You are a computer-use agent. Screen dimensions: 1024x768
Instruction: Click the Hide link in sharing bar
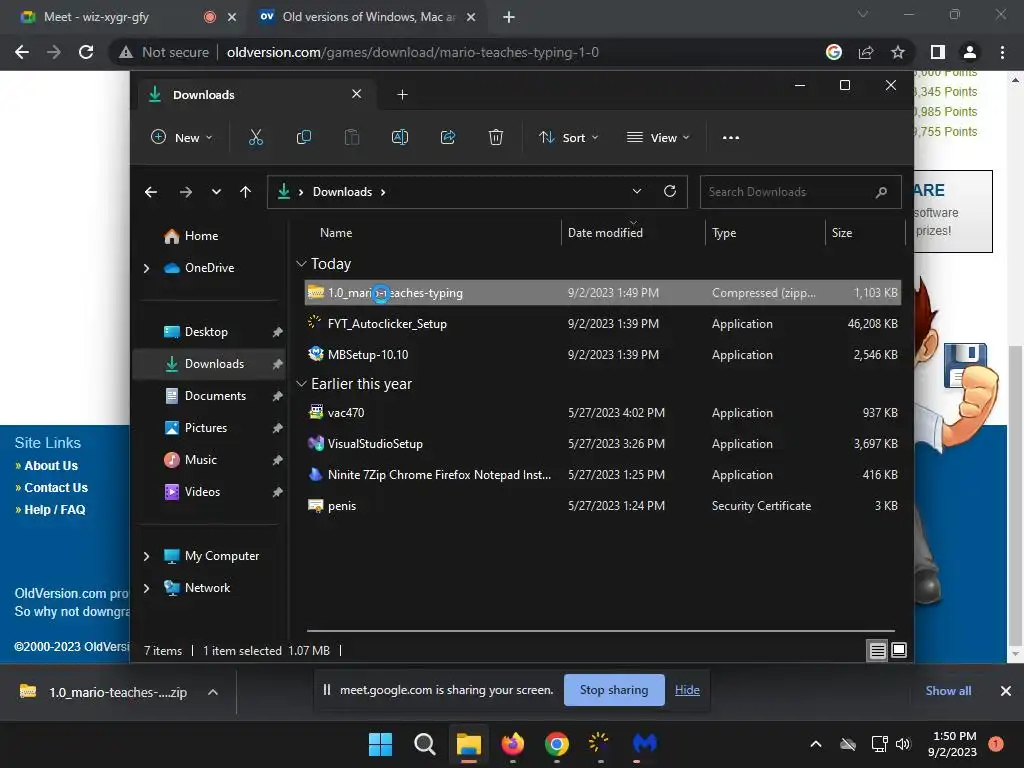687,690
